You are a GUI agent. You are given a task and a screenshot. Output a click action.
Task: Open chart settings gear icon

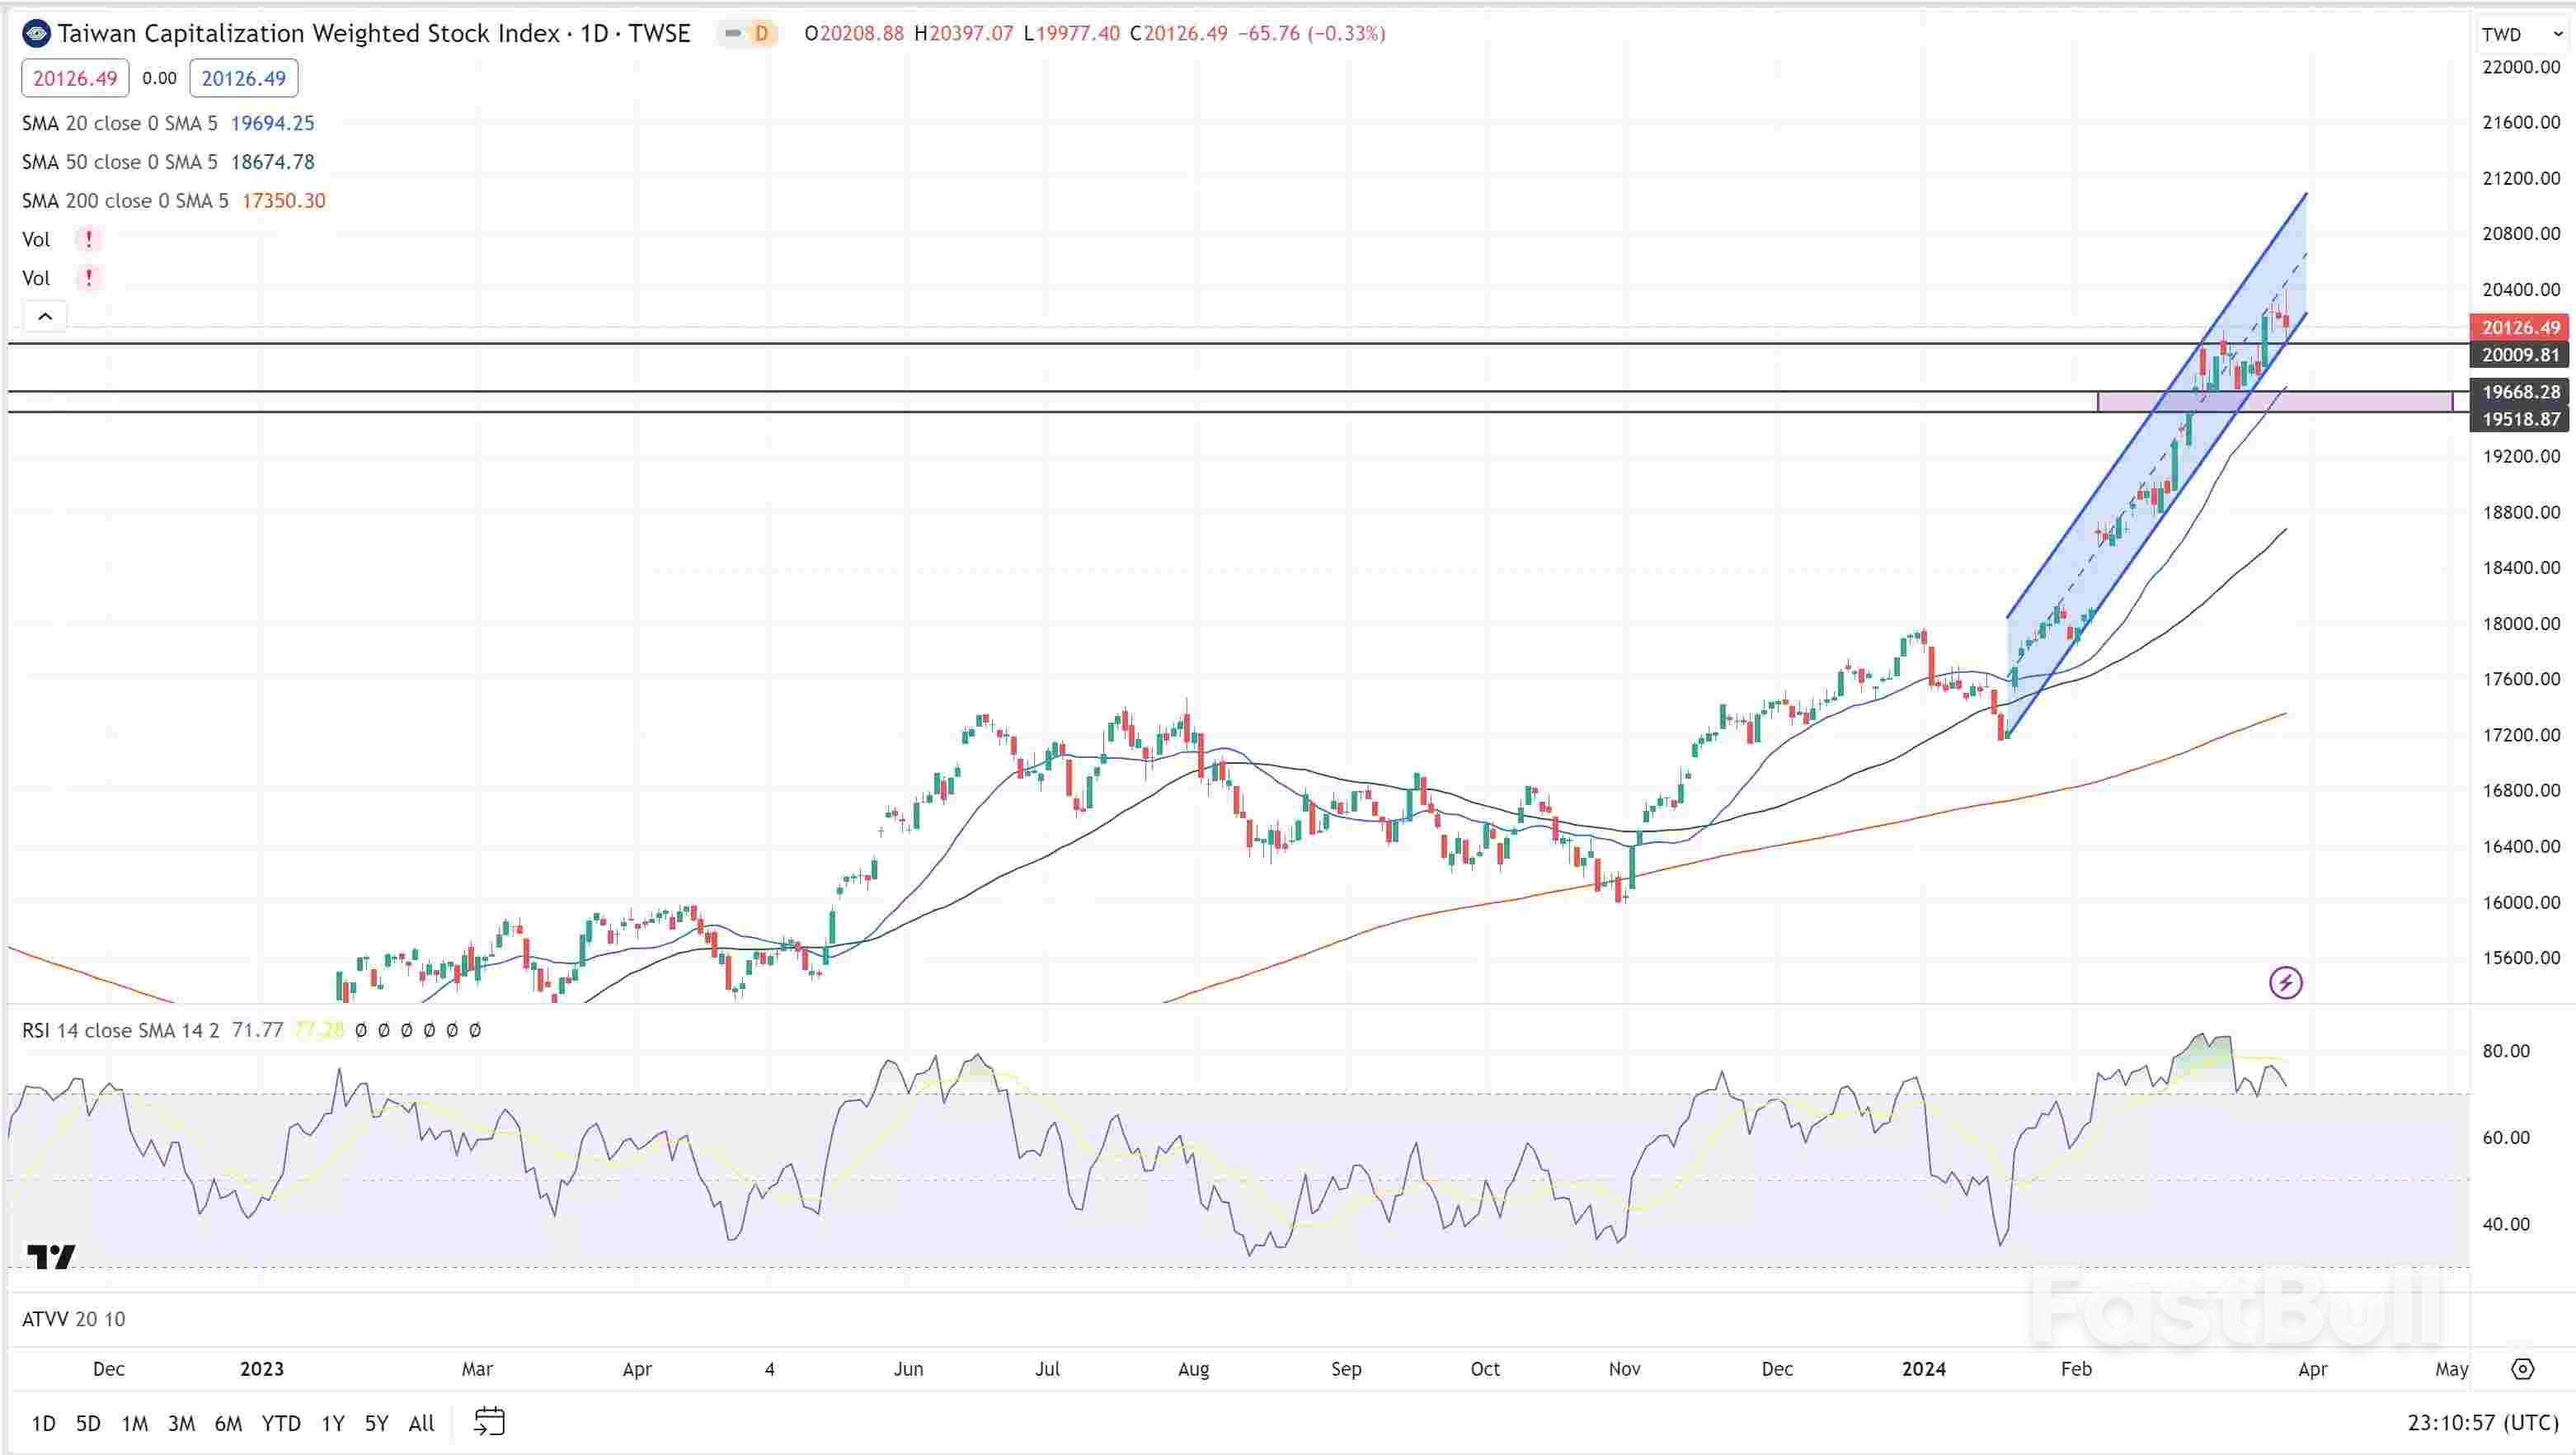[x=2523, y=1369]
